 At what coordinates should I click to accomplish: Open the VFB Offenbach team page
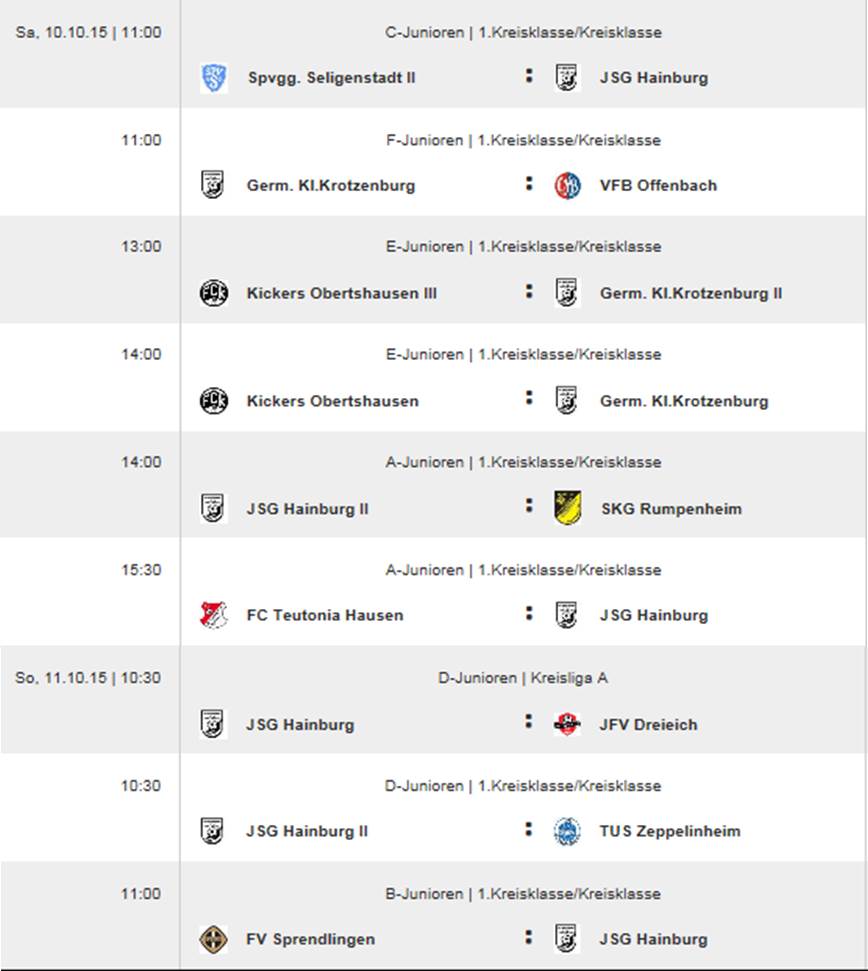[658, 185]
